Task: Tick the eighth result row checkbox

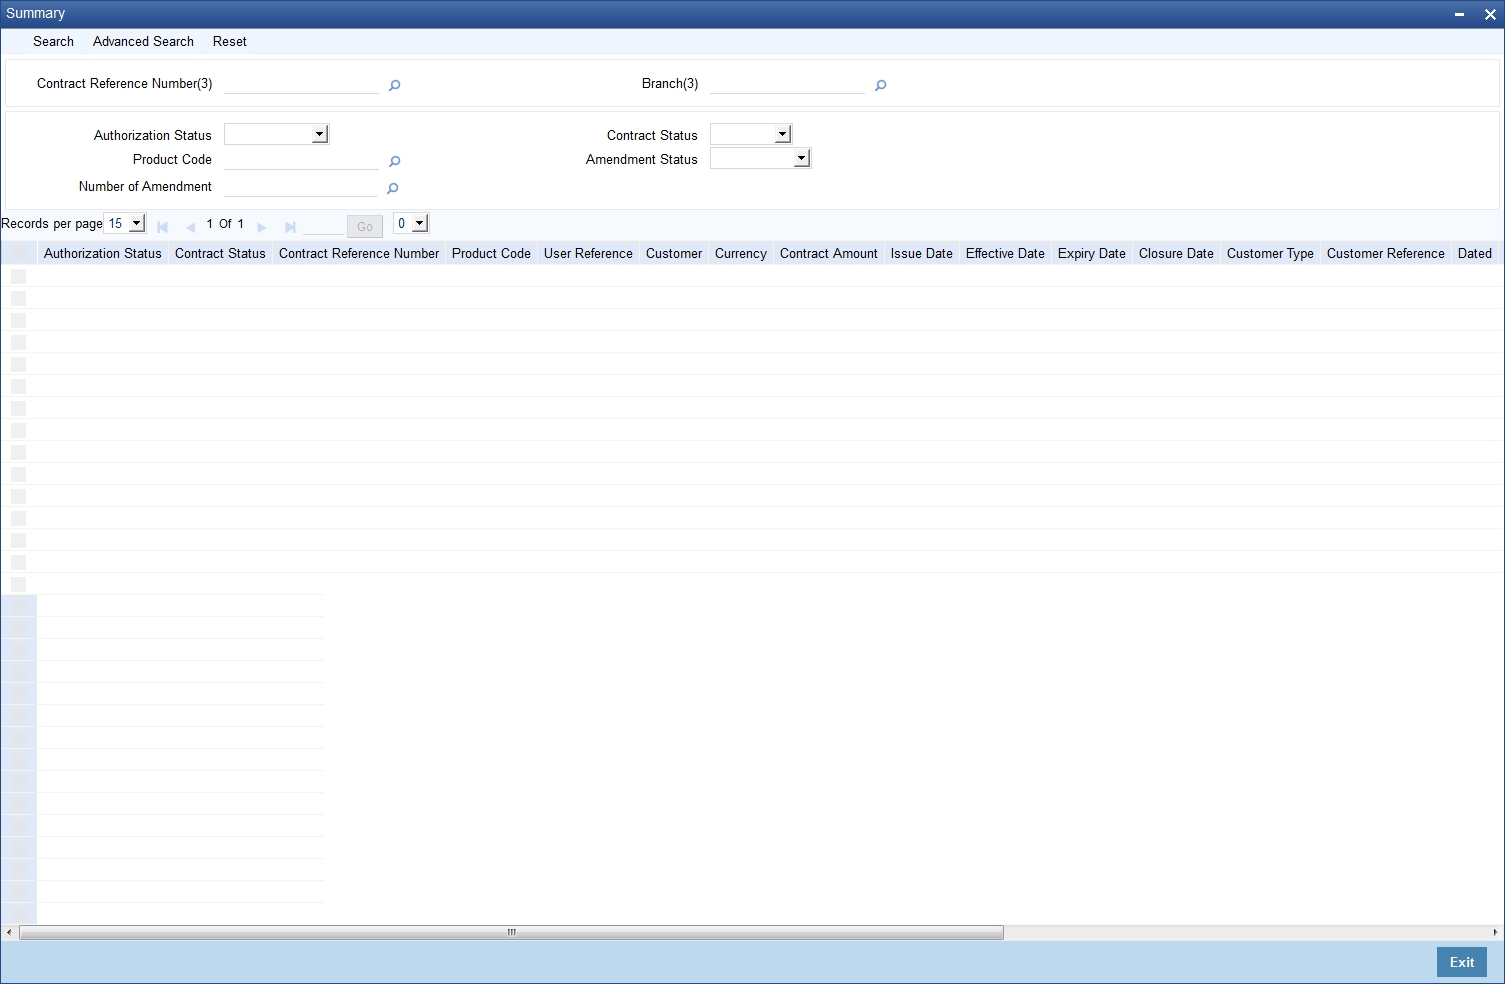Action: pyautogui.click(x=18, y=430)
